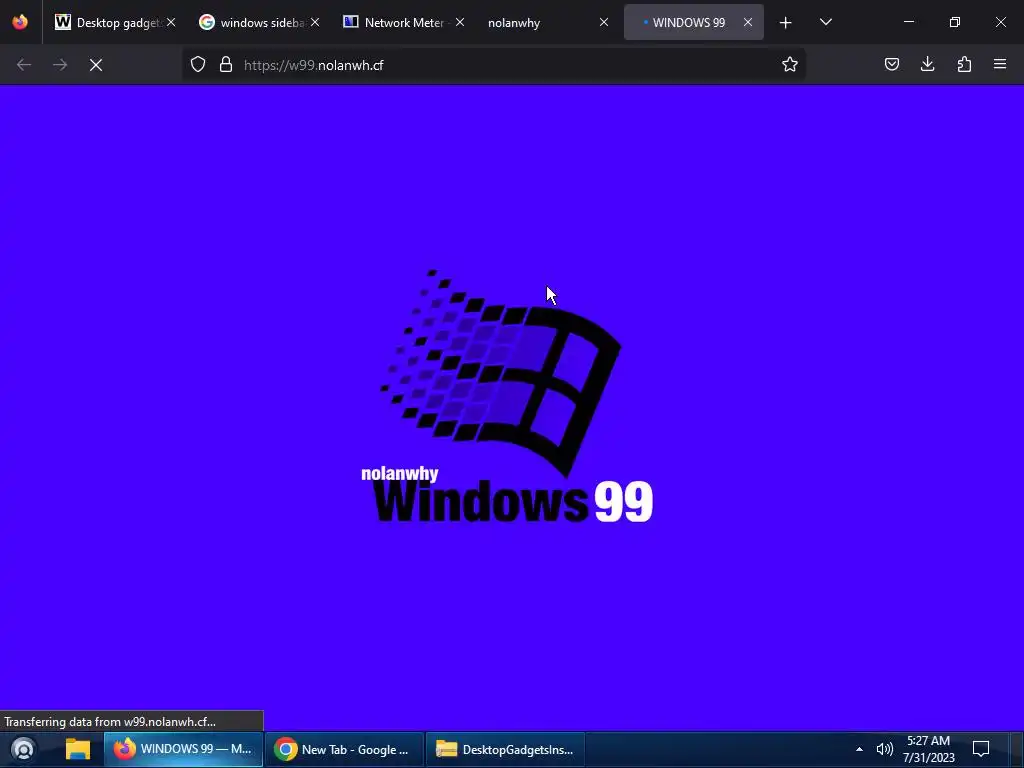The width and height of the screenshot is (1024, 768).
Task: Open Firefox application menu
Action: pos(1000,65)
